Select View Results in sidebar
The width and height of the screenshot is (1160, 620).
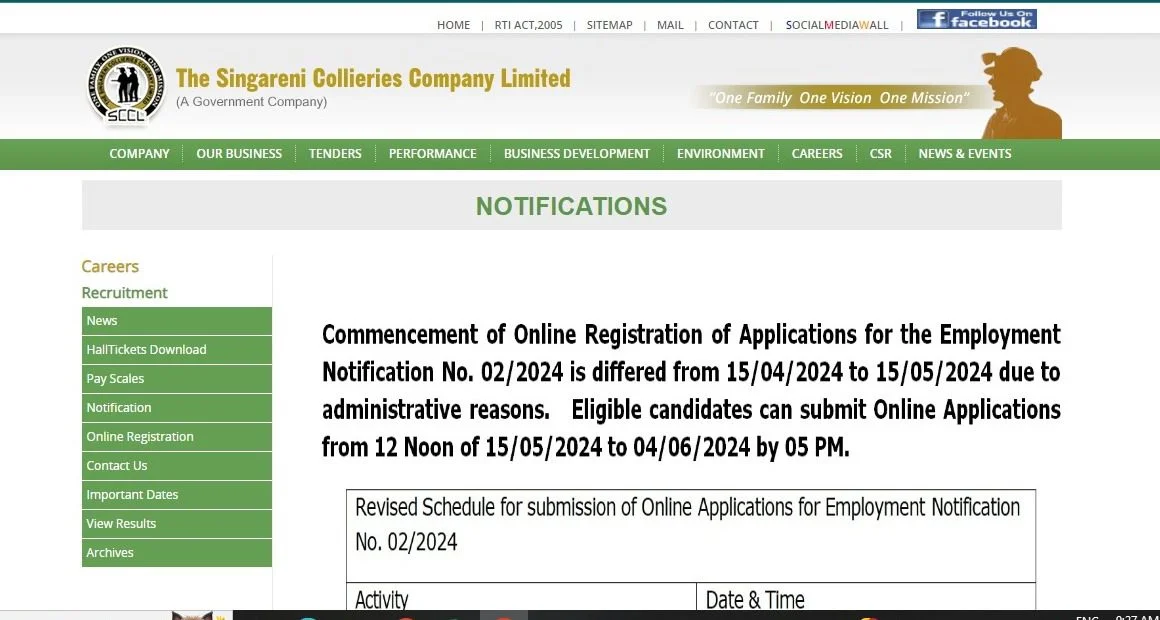pos(177,524)
